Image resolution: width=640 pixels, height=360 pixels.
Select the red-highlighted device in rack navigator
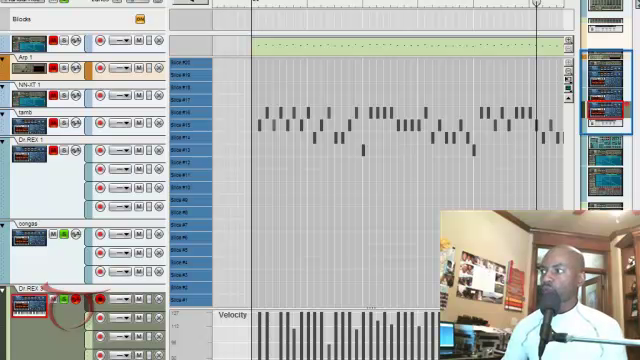point(606,110)
